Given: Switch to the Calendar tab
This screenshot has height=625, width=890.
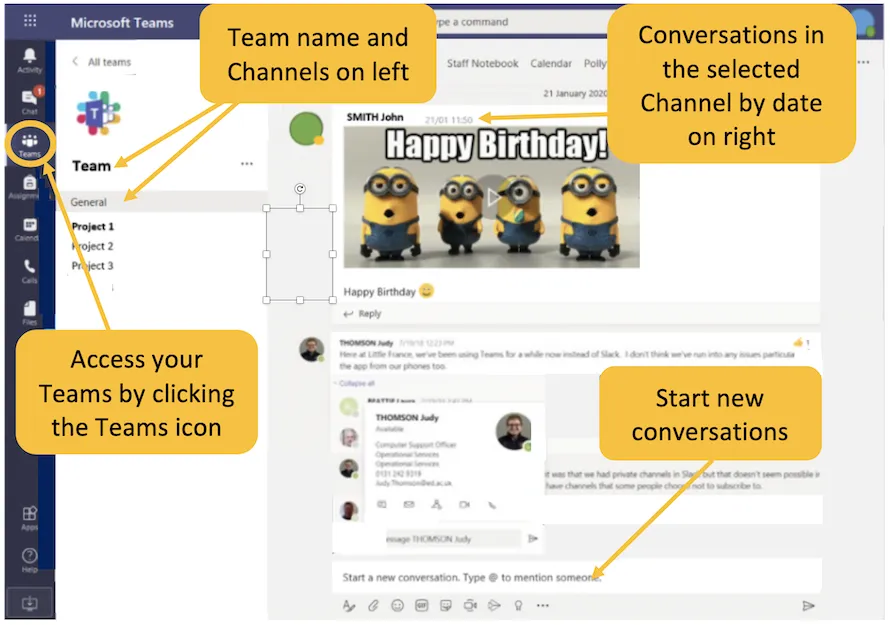Looking at the screenshot, I should pyautogui.click(x=551, y=64).
